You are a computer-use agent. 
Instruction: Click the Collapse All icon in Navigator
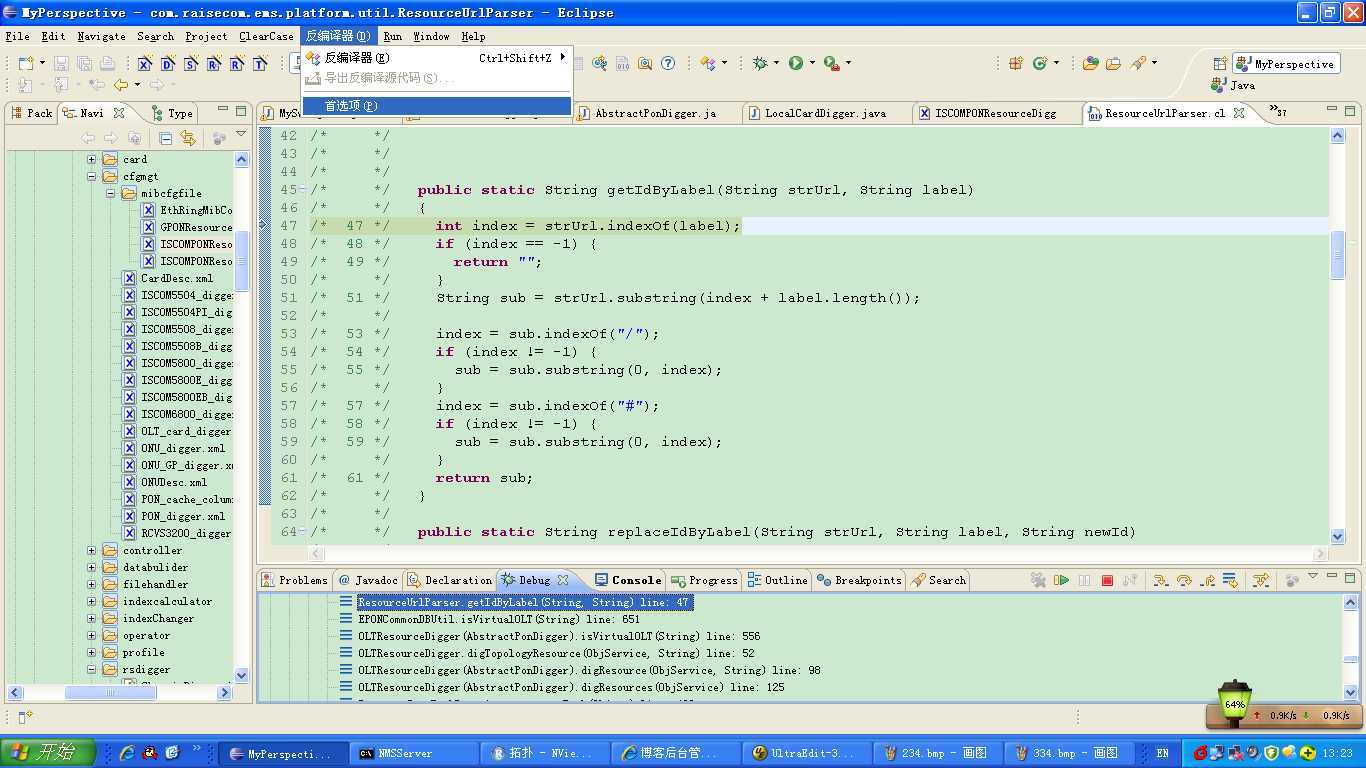click(166, 137)
